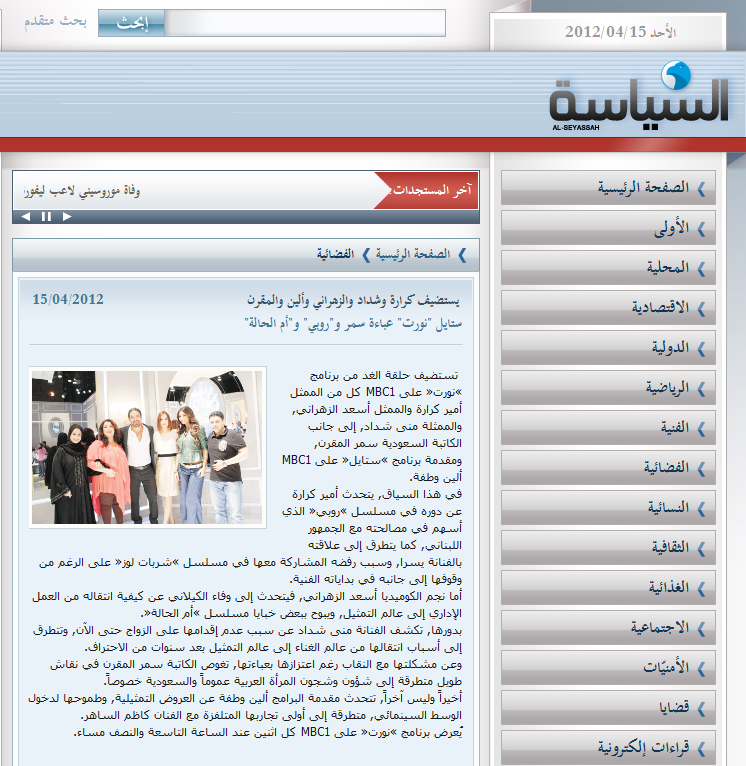The width and height of the screenshot is (746, 766).
Task: Open the قضايا section in sidebar
Action: (x=608, y=708)
